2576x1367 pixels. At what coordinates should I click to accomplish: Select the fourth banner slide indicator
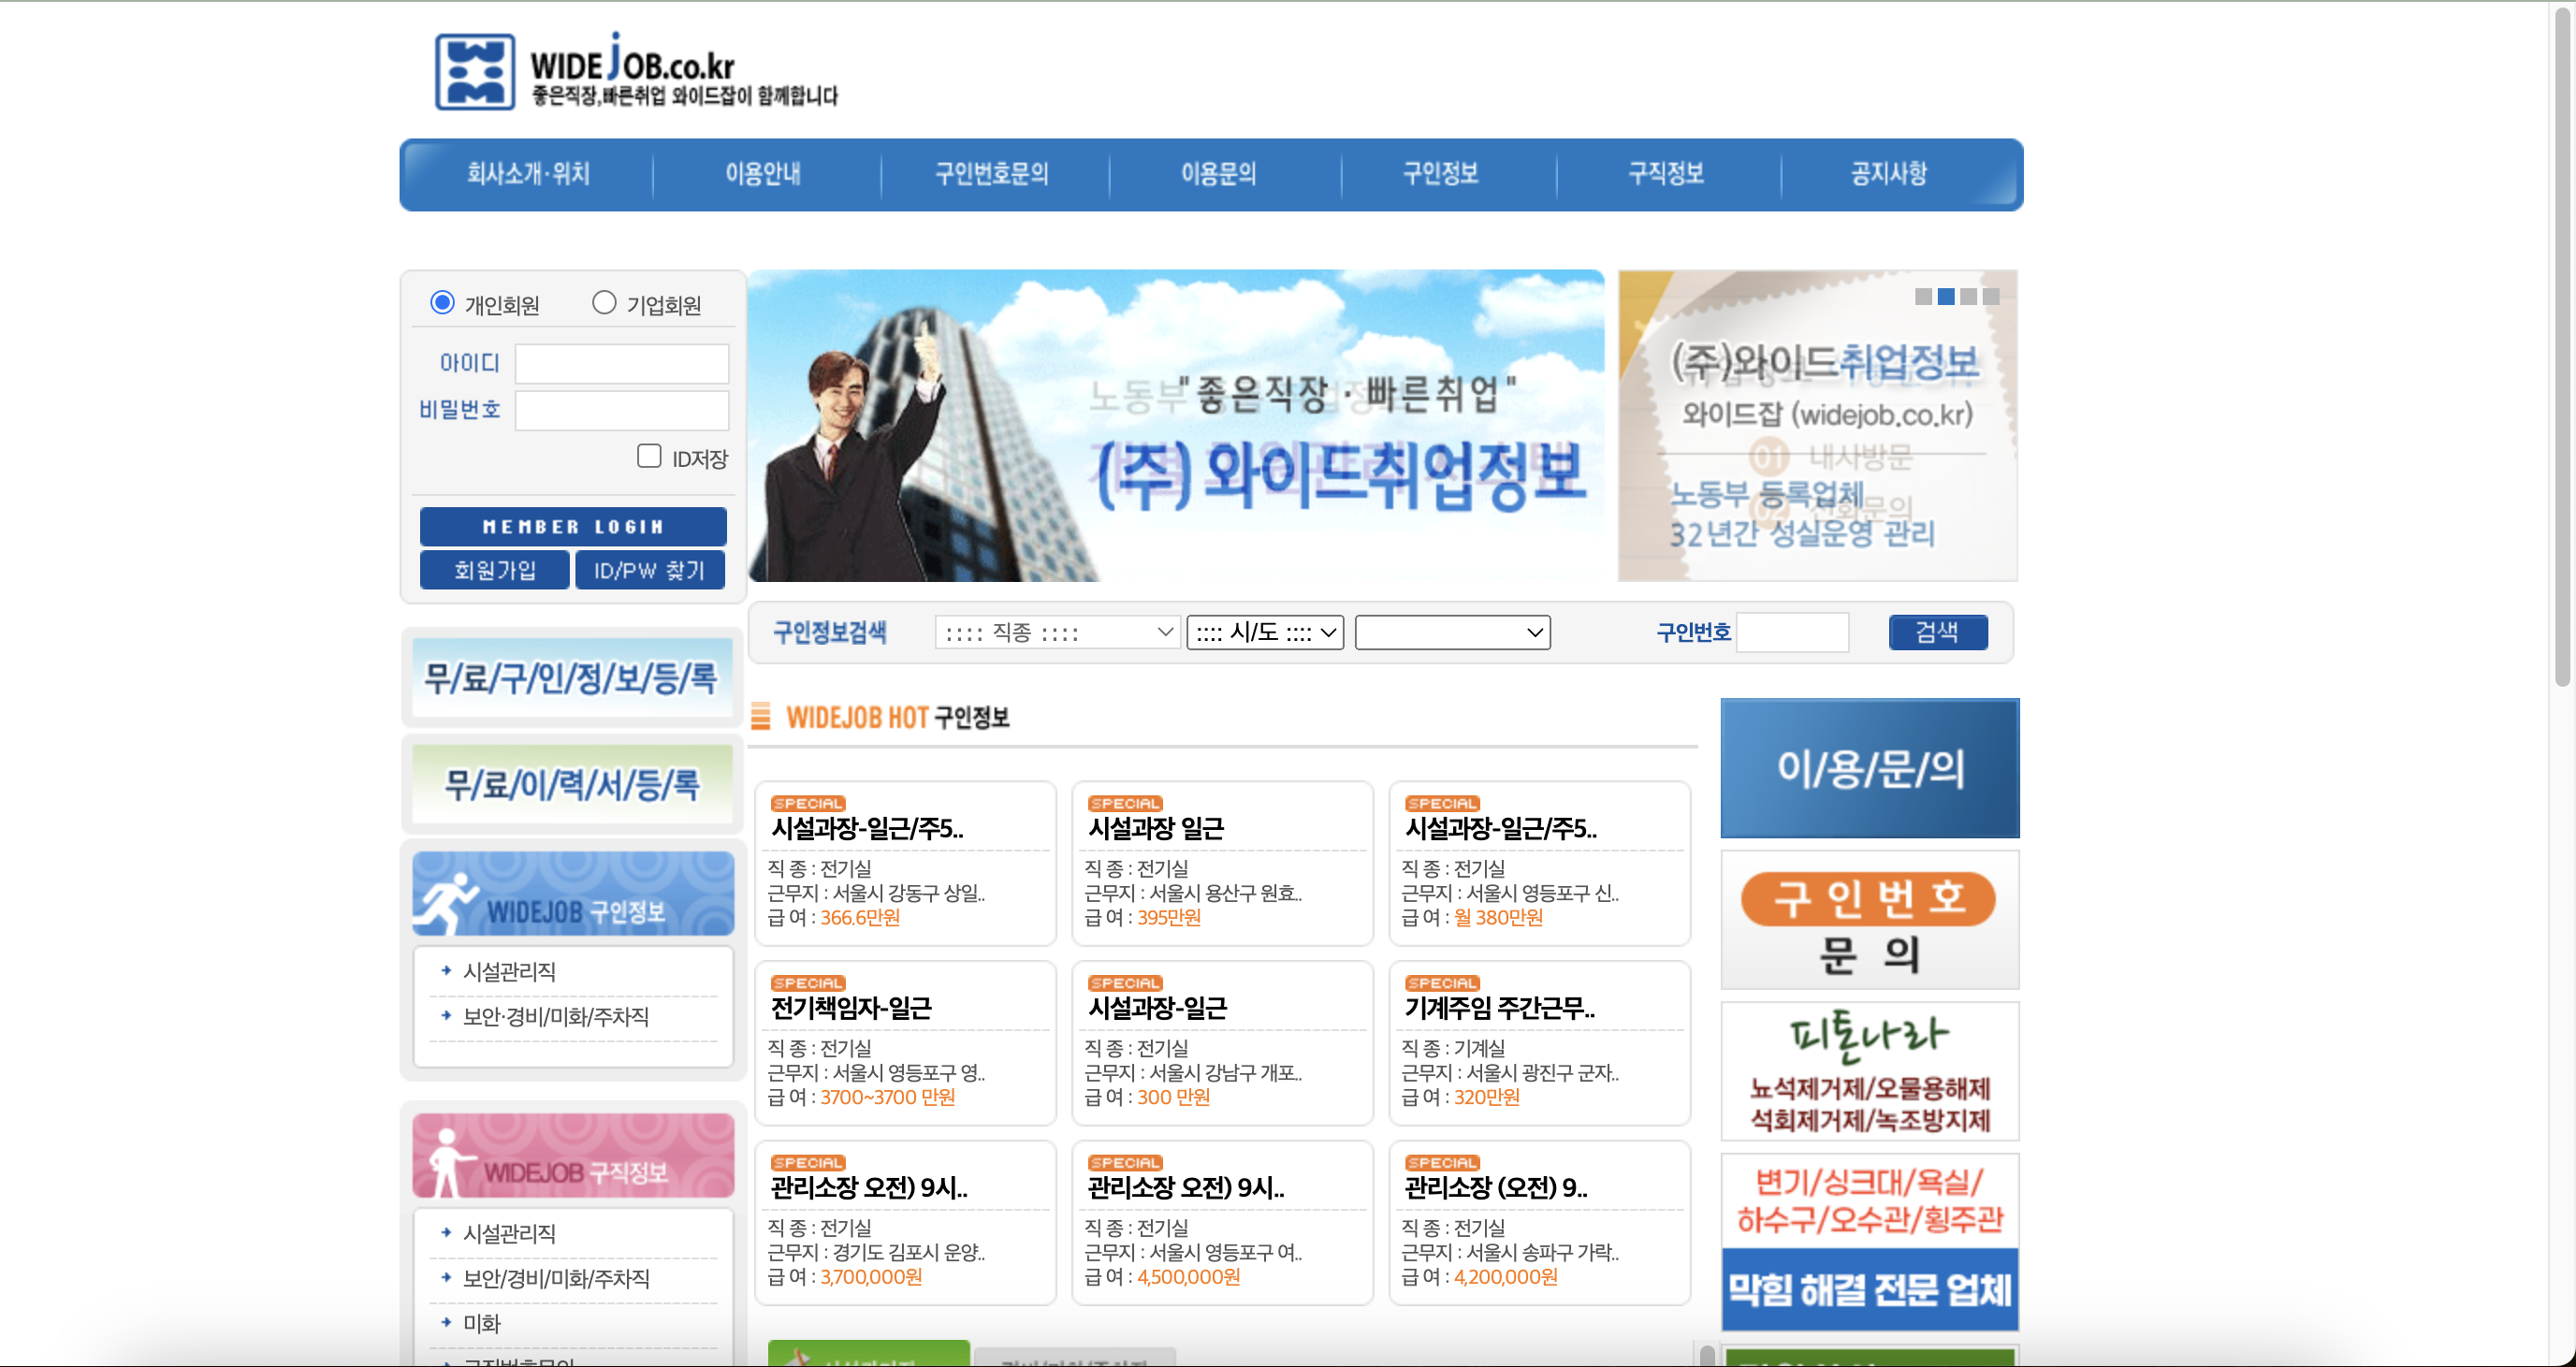click(1992, 296)
